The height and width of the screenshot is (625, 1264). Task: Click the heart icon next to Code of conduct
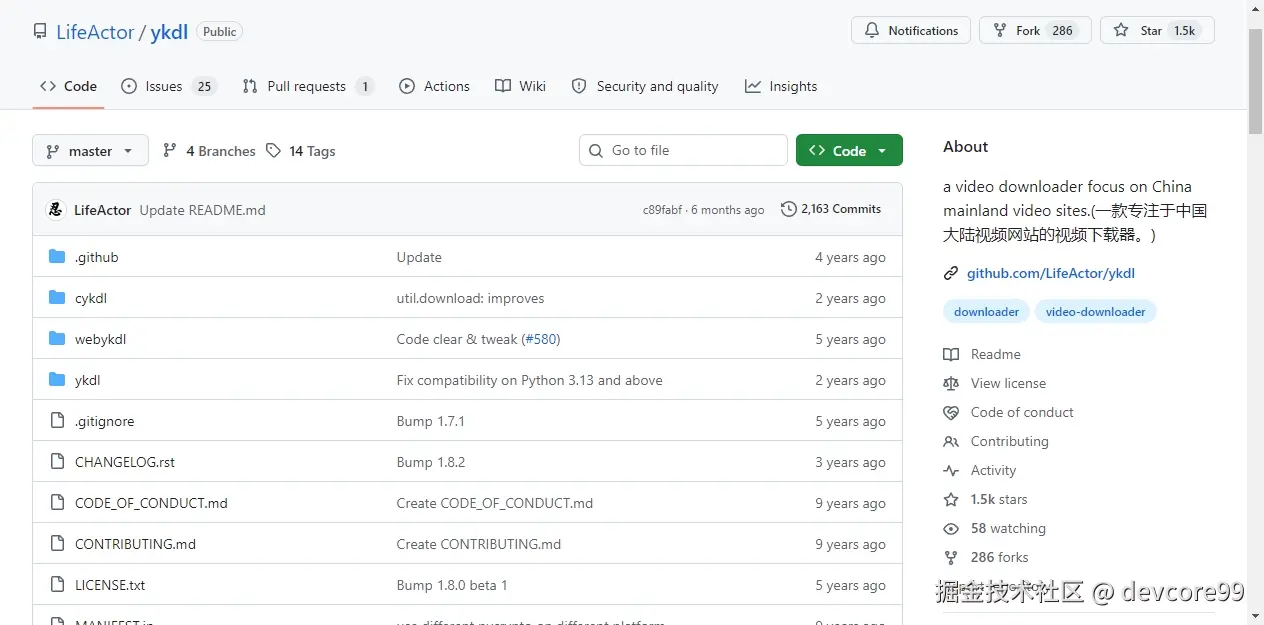point(951,412)
